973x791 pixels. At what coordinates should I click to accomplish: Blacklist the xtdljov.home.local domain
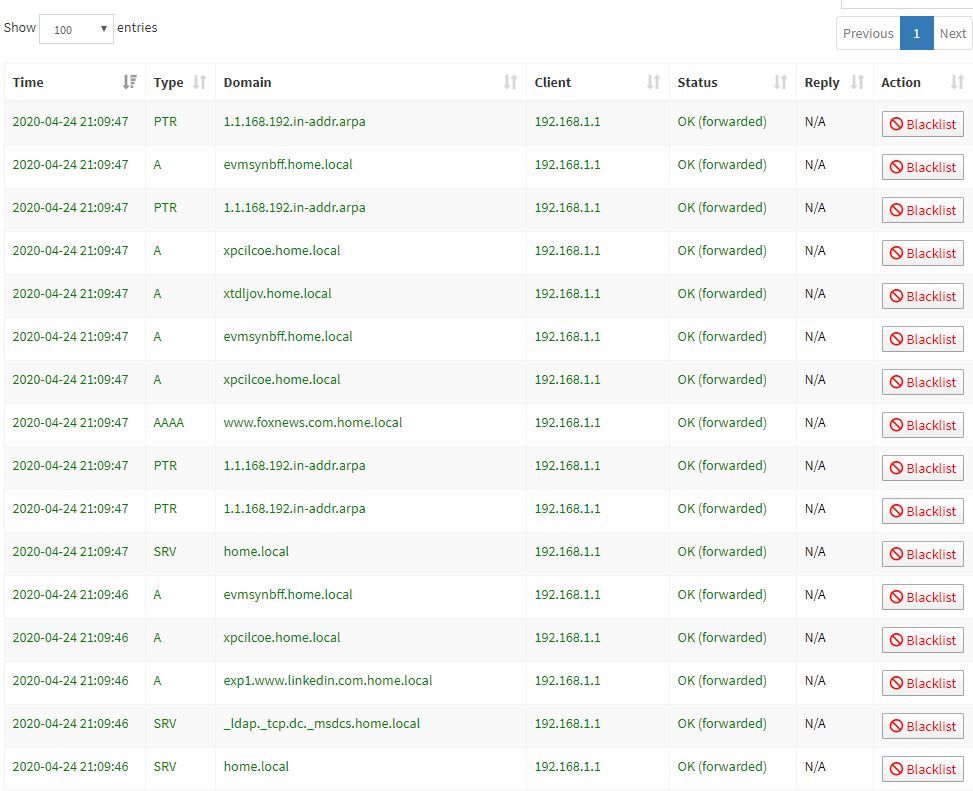(922, 296)
